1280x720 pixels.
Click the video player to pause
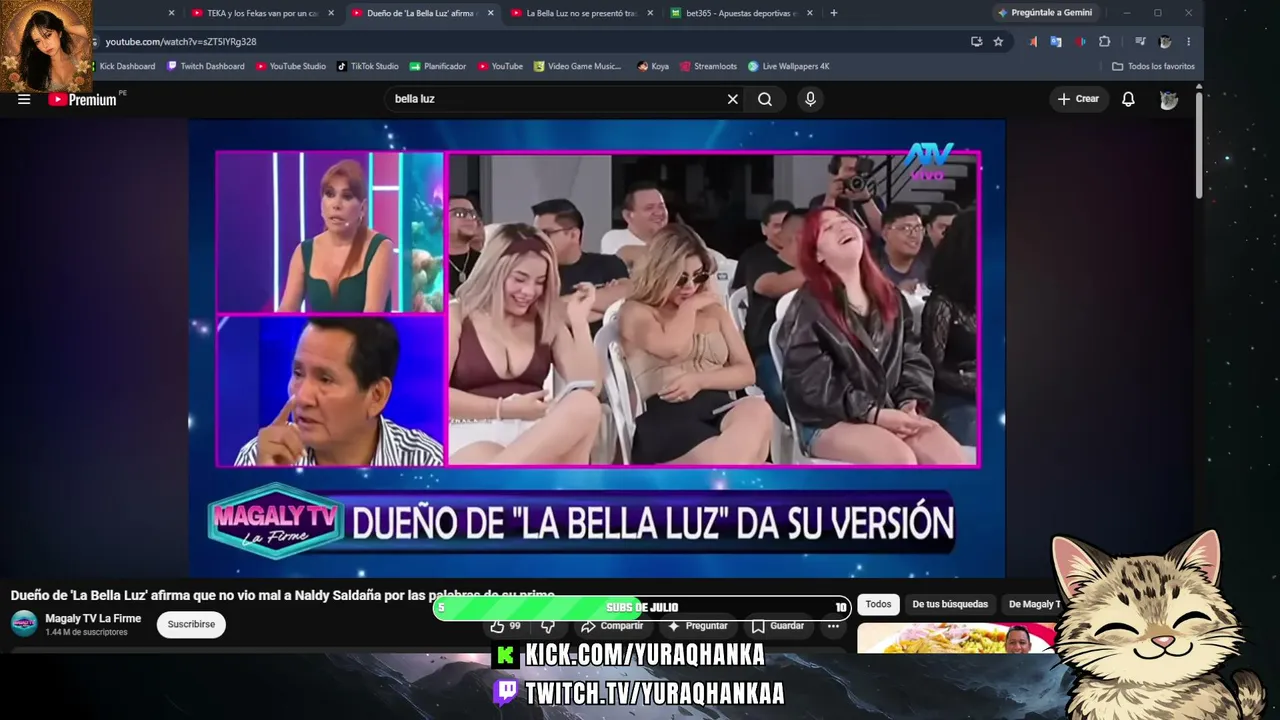[597, 348]
